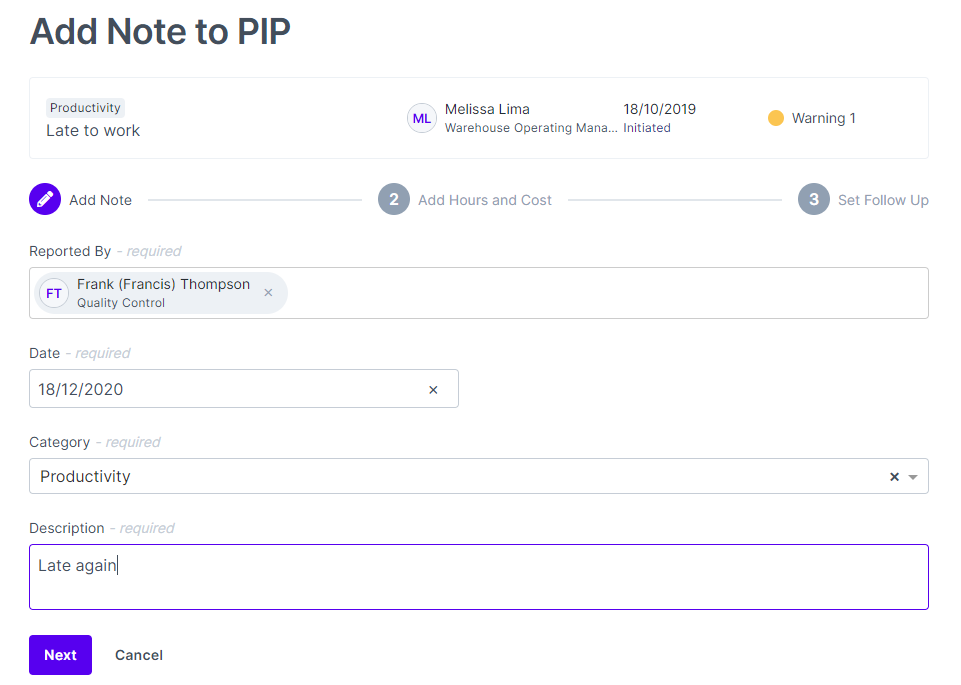Go to the Add Hours and Cost step
Viewport: 961px width, 685px height.
484,200
